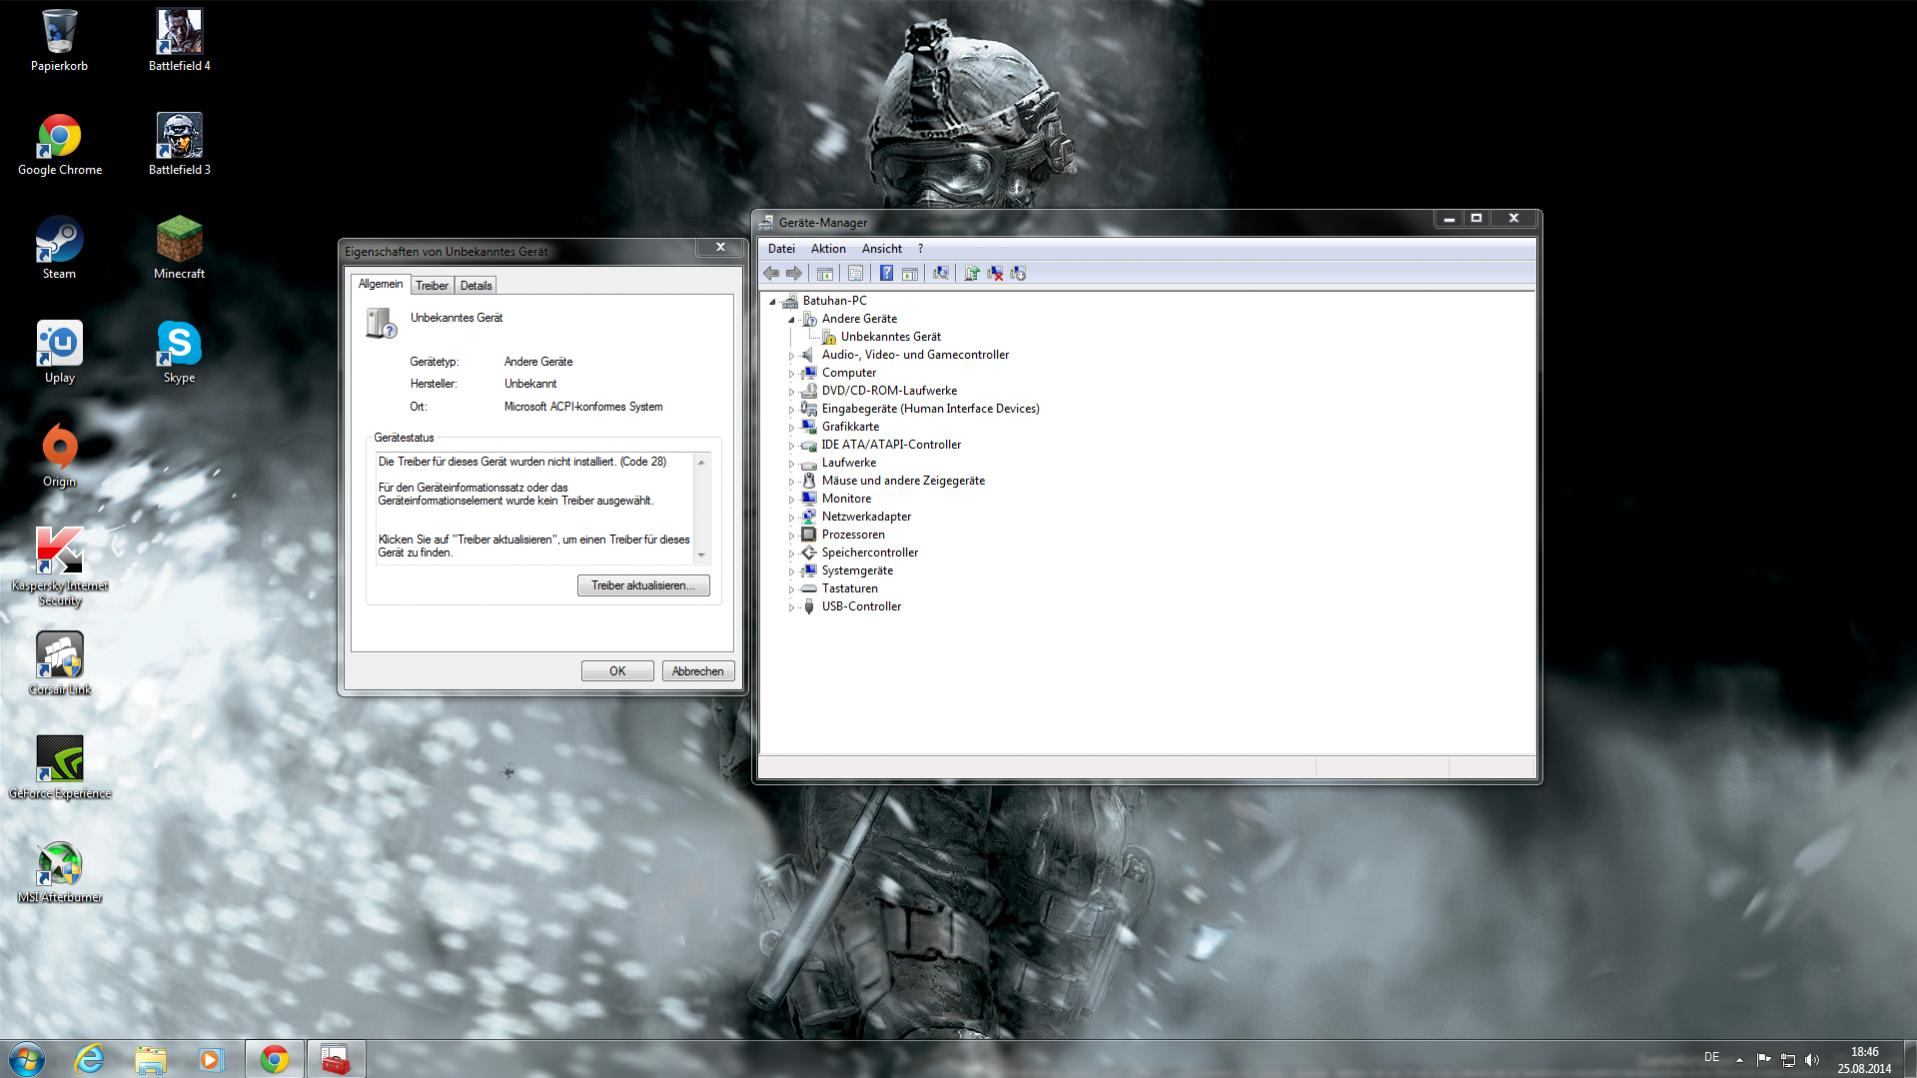This screenshot has width=1917, height=1078.
Task: Open the Windows Start menu orb
Action: click(x=27, y=1059)
